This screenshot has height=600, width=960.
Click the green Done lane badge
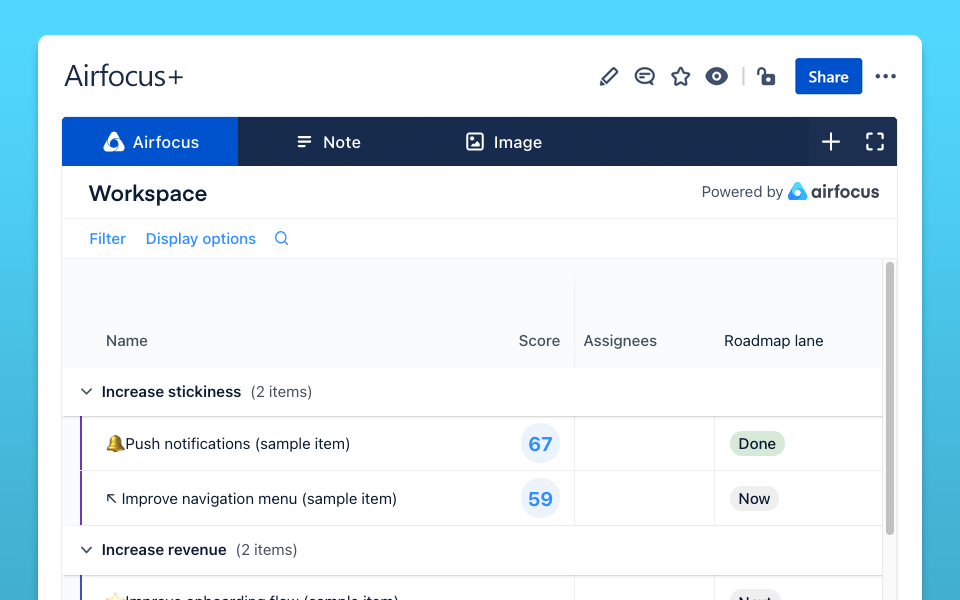(757, 444)
